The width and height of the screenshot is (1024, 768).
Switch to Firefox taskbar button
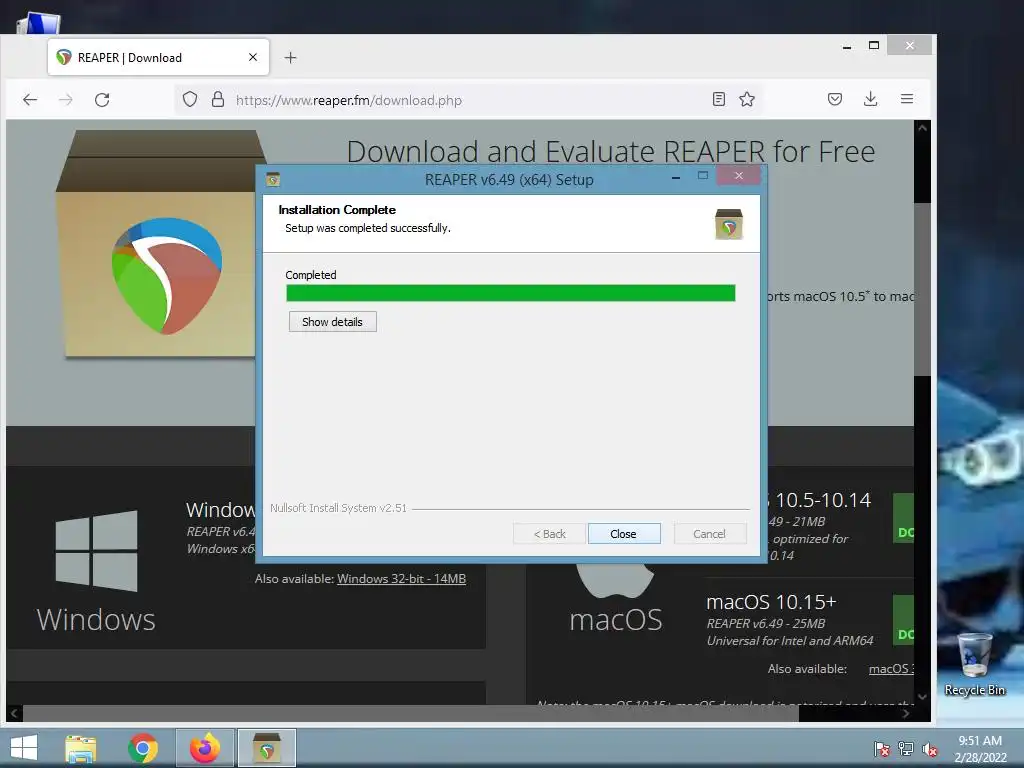(x=205, y=748)
